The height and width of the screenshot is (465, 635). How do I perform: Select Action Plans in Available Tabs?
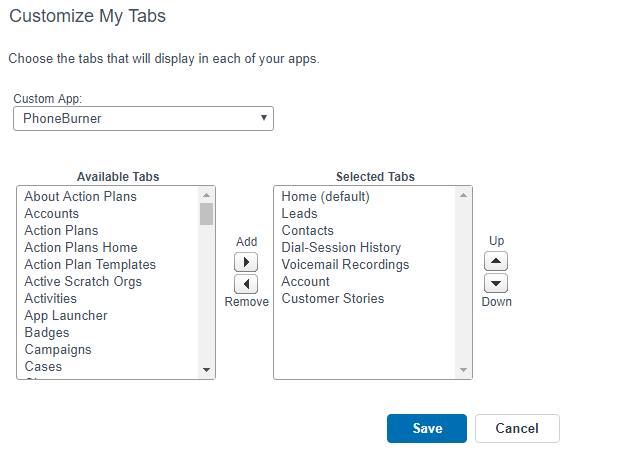click(62, 230)
